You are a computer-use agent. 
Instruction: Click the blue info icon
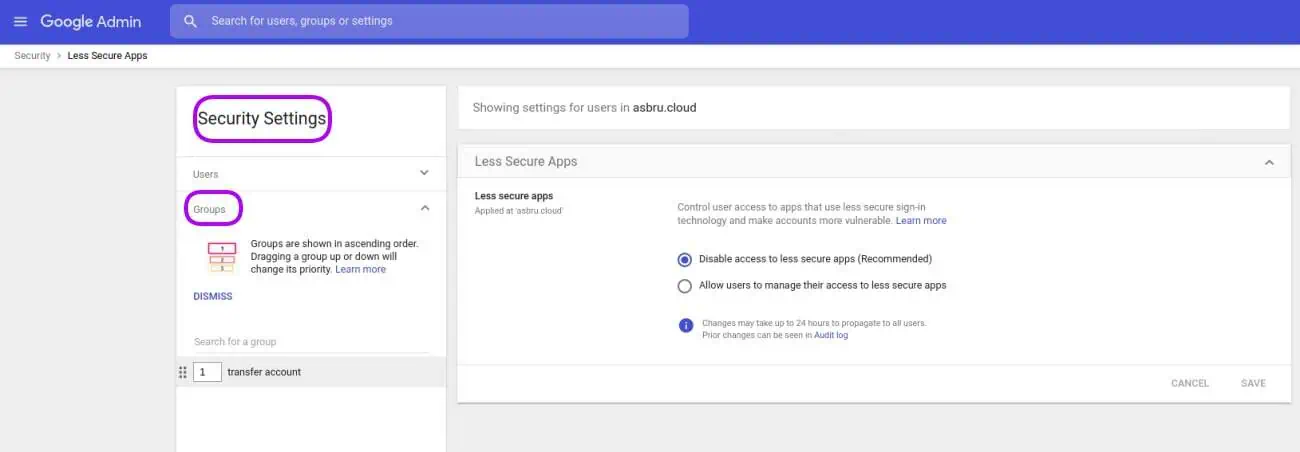[x=686, y=325]
